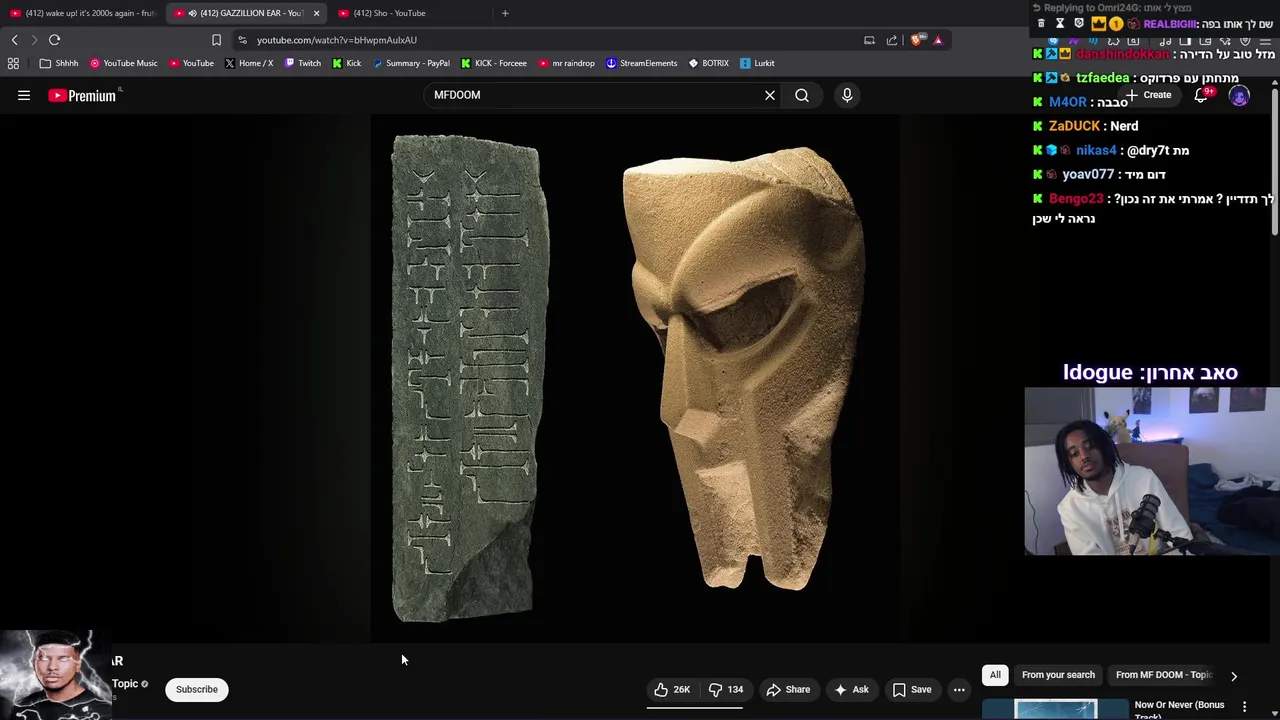Click username yoav077 in chat

(x=1088, y=175)
